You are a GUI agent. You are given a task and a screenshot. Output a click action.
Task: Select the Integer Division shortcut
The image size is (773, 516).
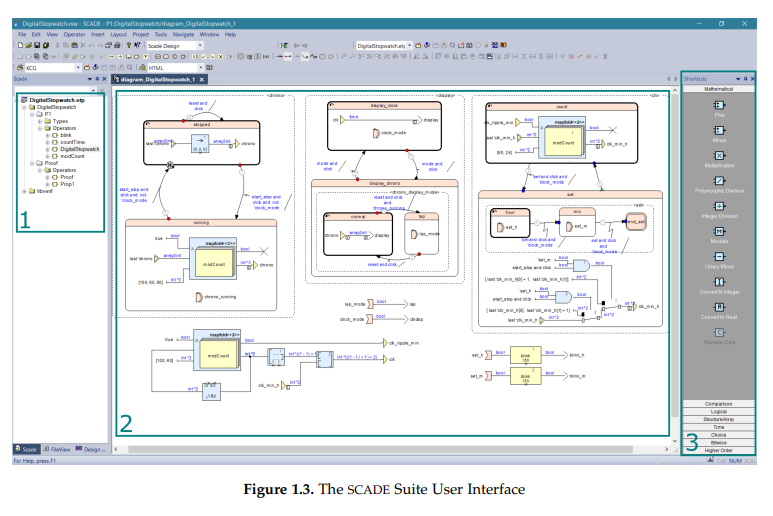pos(718,210)
